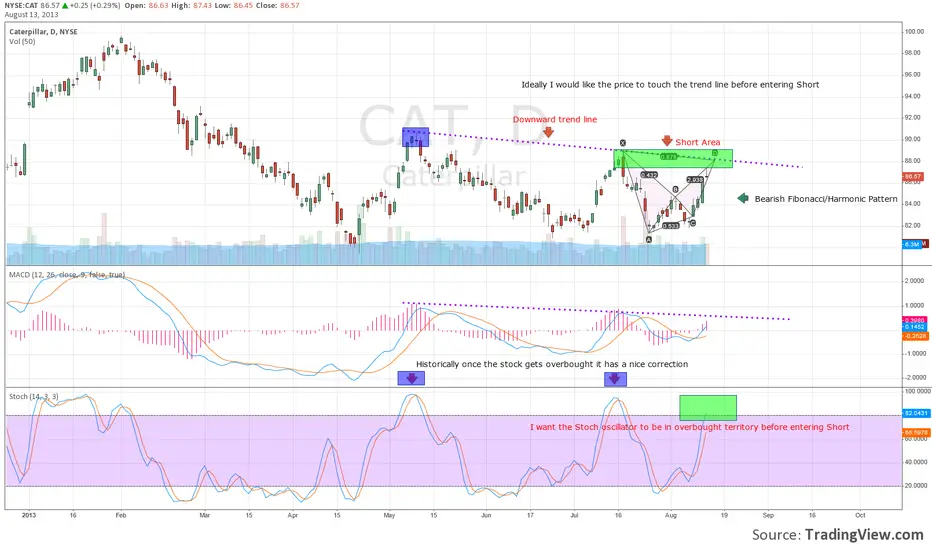The image size is (932, 550).
Task: Click the Oct label on time axis
Action: pyautogui.click(x=860, y=516)
